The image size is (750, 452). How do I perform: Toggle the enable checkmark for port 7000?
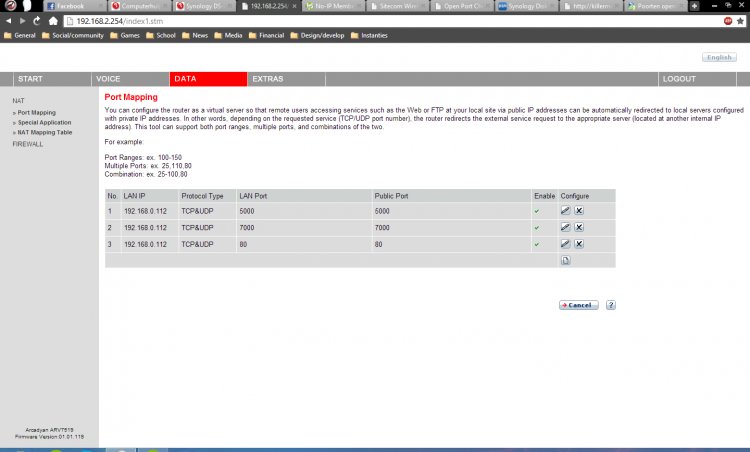537,227
